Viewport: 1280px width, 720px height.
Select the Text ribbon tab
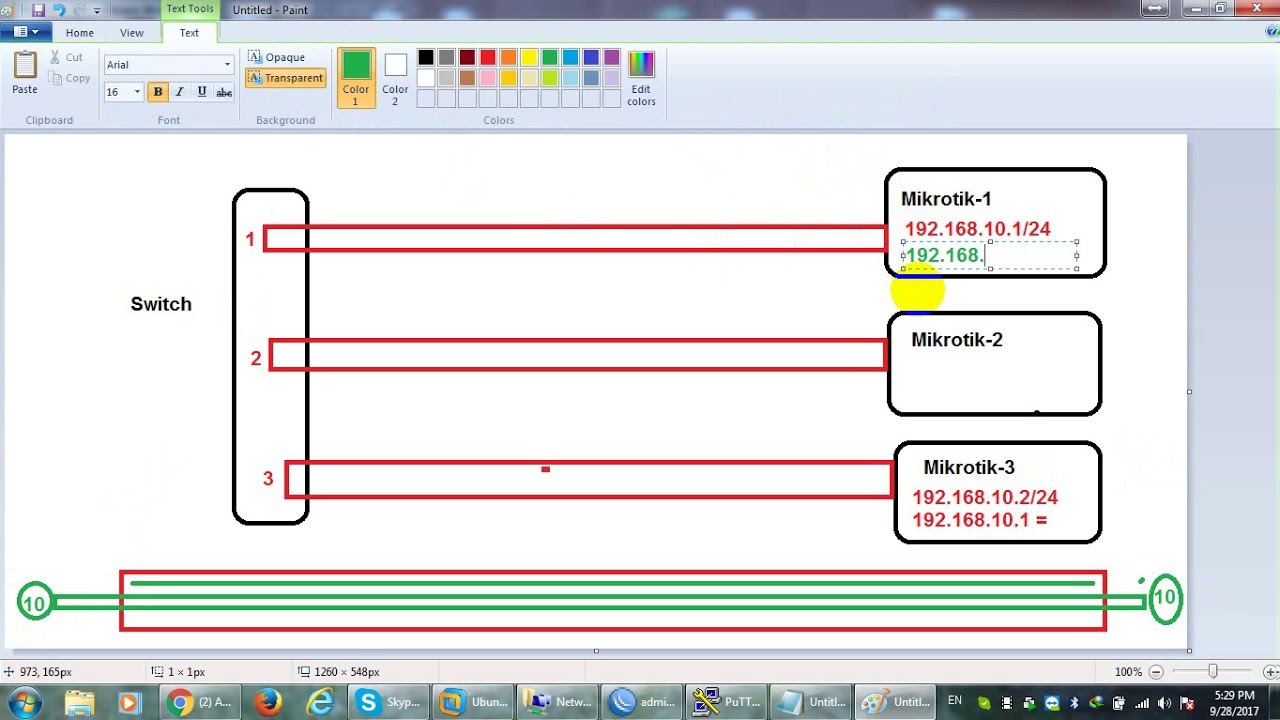click(189, 33)
